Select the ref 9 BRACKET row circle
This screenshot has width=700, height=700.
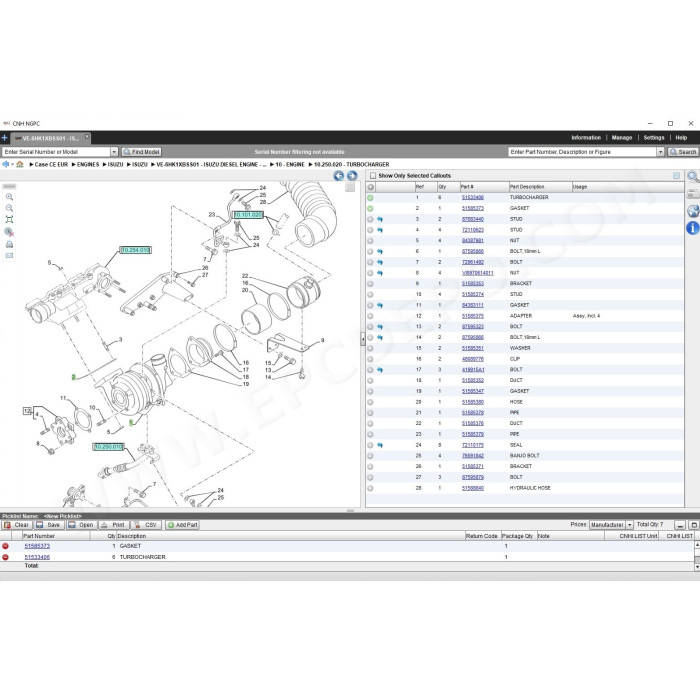370,284
